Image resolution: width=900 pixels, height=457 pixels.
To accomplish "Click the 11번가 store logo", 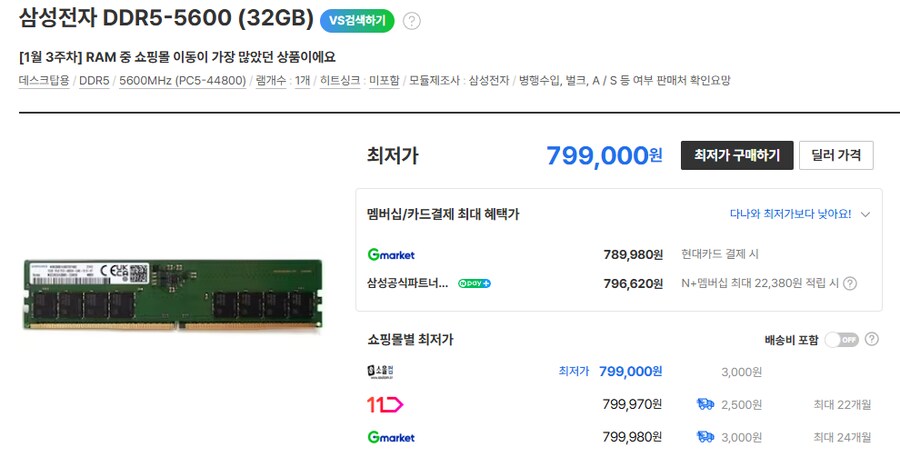I will 385,405.
